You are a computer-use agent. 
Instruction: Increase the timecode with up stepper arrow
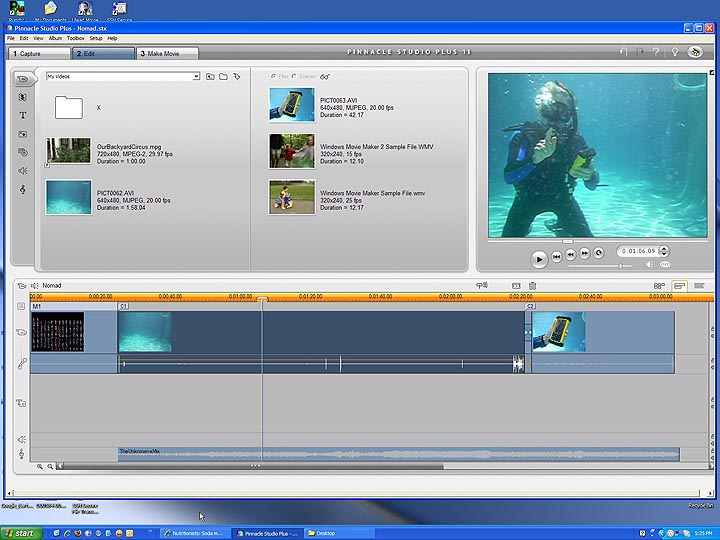664,248
